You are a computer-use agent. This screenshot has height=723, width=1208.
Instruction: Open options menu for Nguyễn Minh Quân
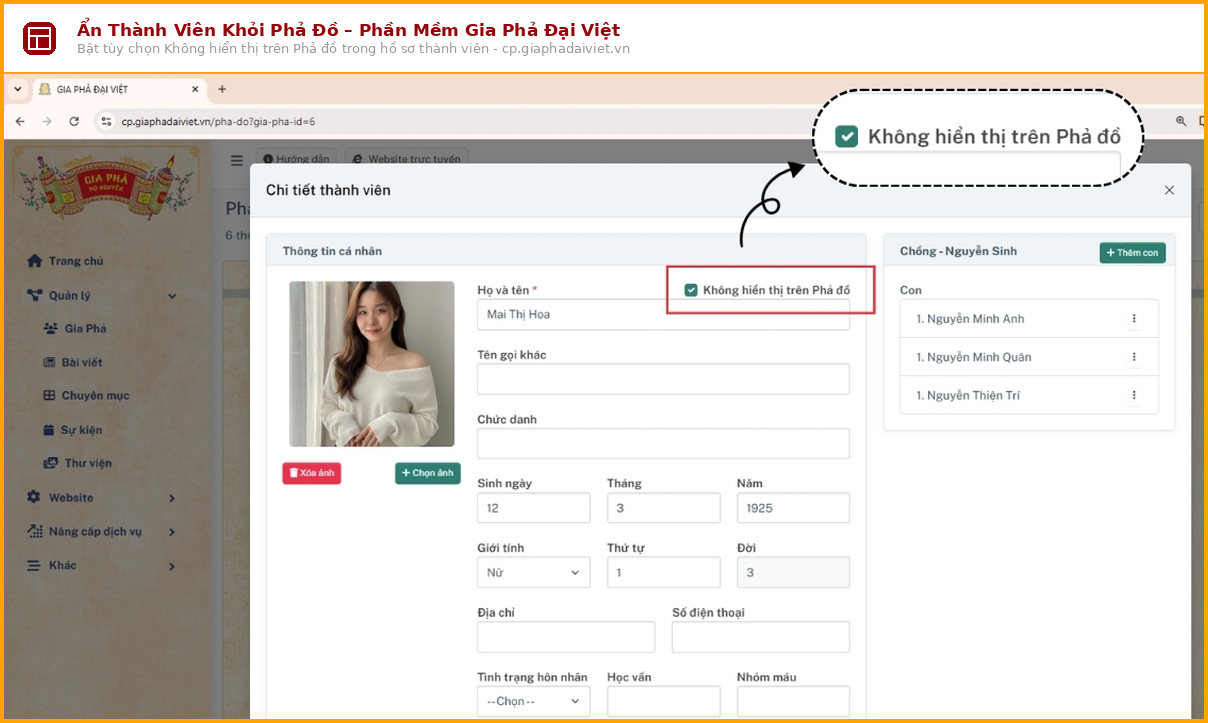pos(1134,357)
